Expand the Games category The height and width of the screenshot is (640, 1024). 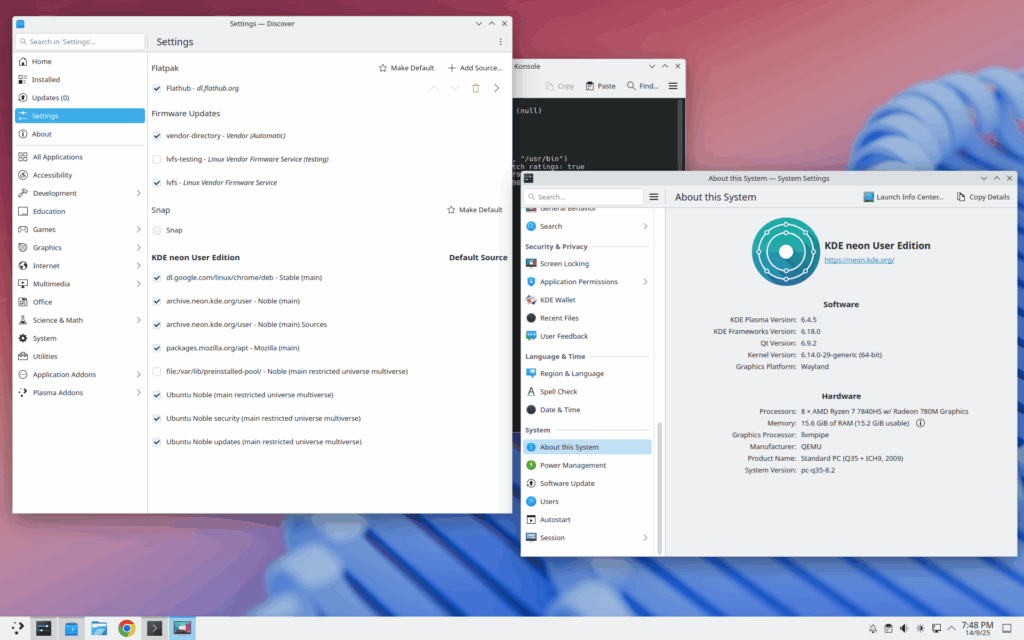(x=138, y=230)
